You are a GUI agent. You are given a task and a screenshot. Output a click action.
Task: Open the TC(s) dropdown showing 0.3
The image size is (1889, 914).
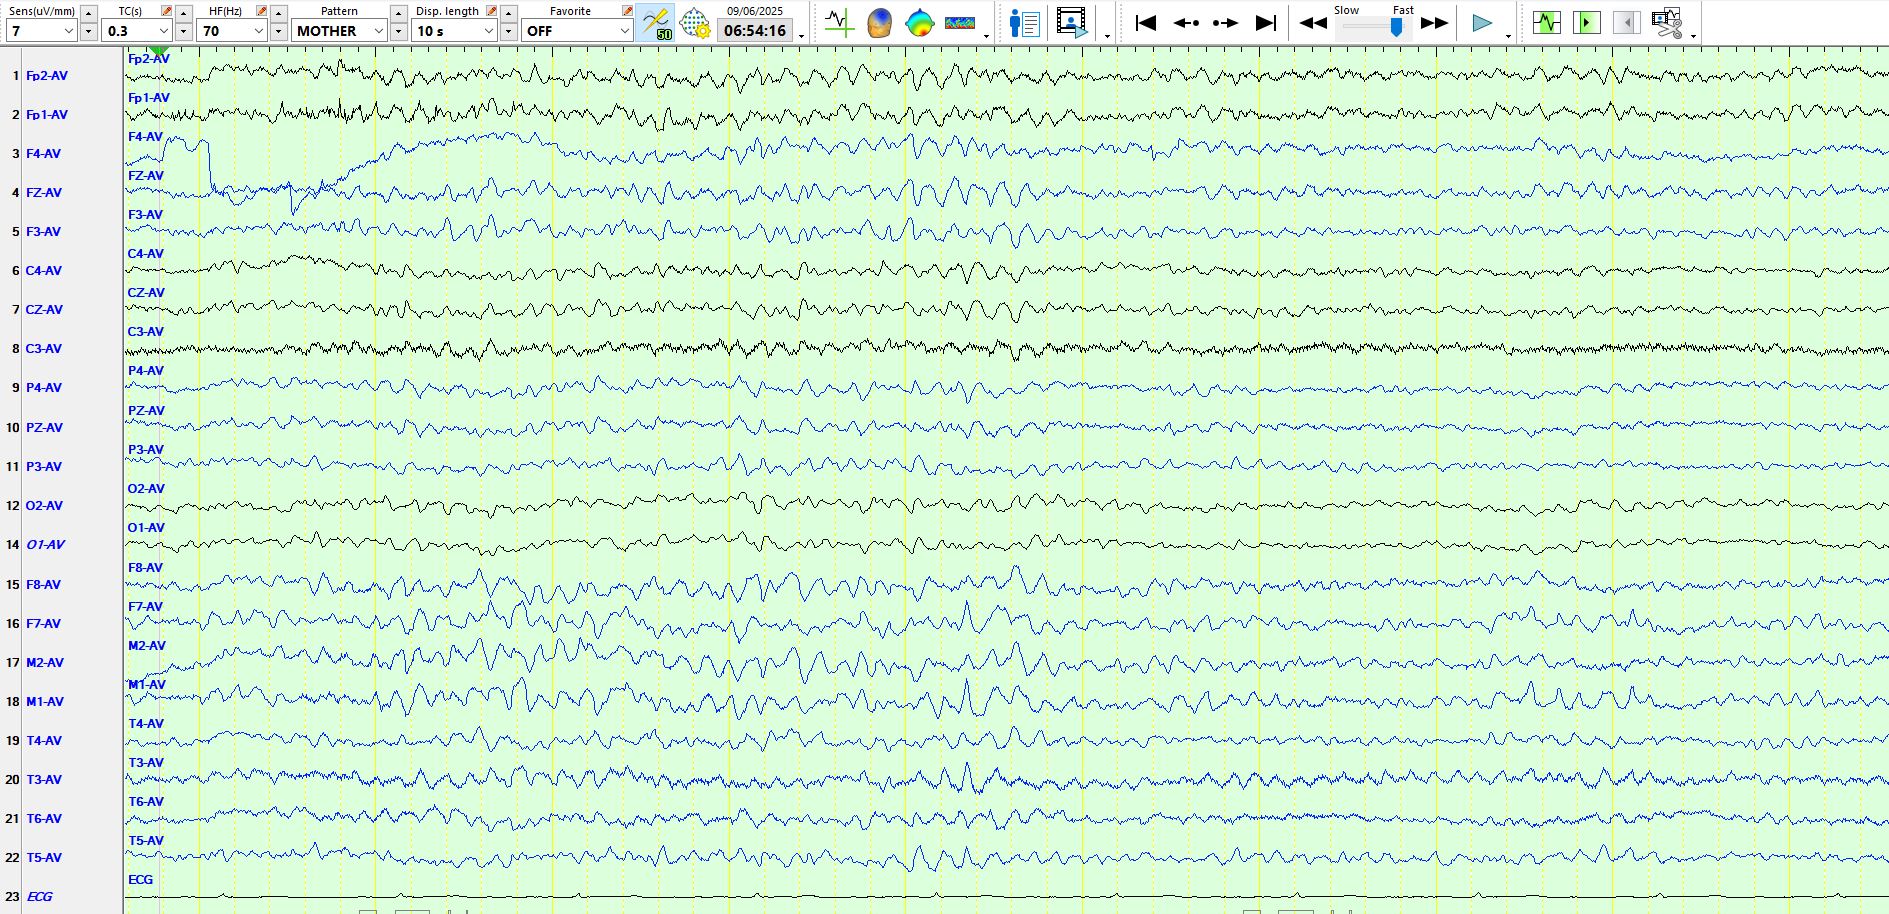click(x=137, y=31)
